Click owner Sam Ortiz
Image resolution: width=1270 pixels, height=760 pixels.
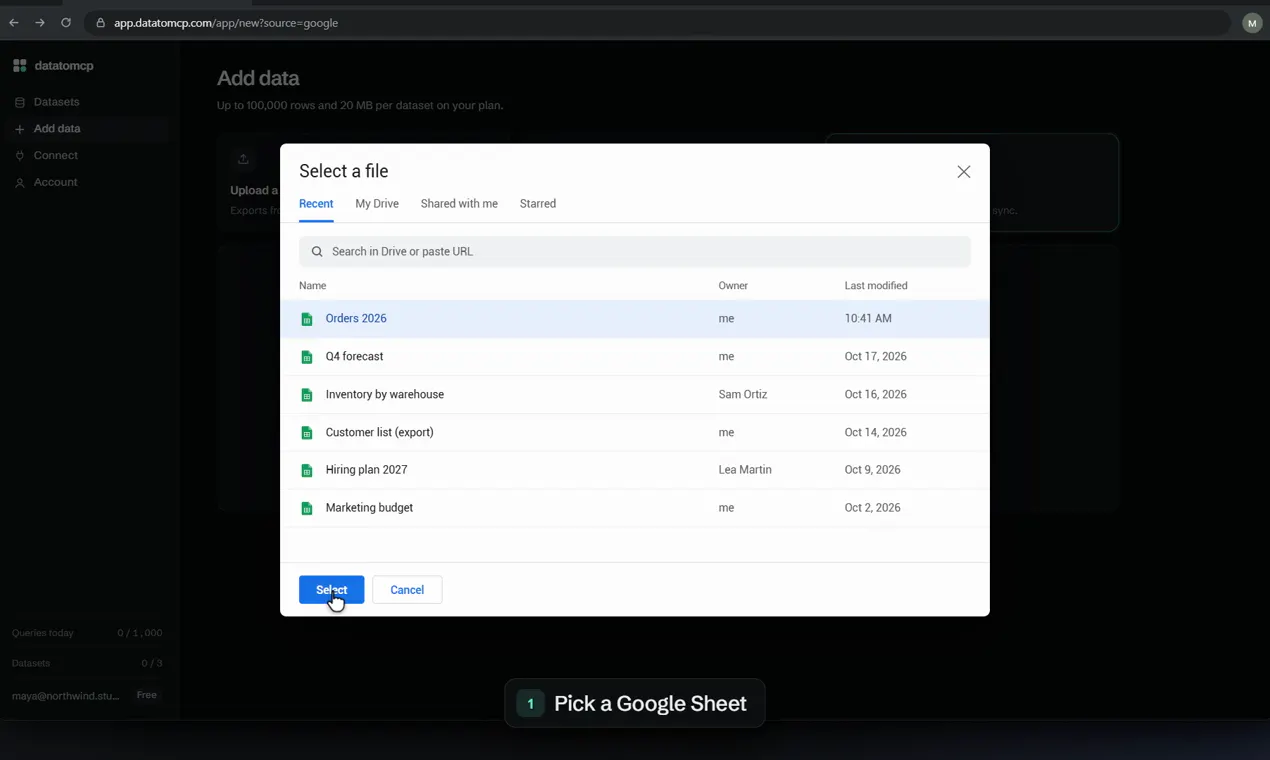tap(743, 395)
